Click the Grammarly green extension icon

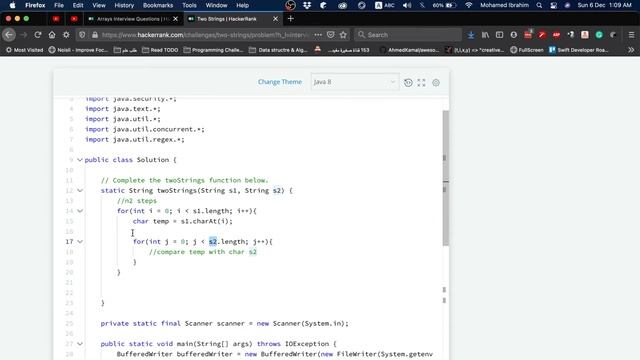click(x=599, y=35)
